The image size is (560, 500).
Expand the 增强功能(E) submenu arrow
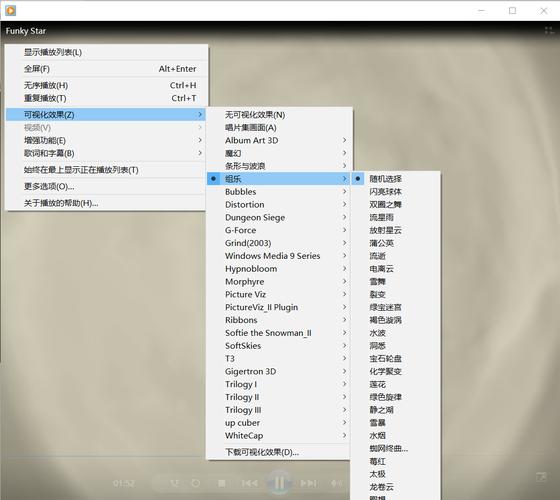(200, 140)
